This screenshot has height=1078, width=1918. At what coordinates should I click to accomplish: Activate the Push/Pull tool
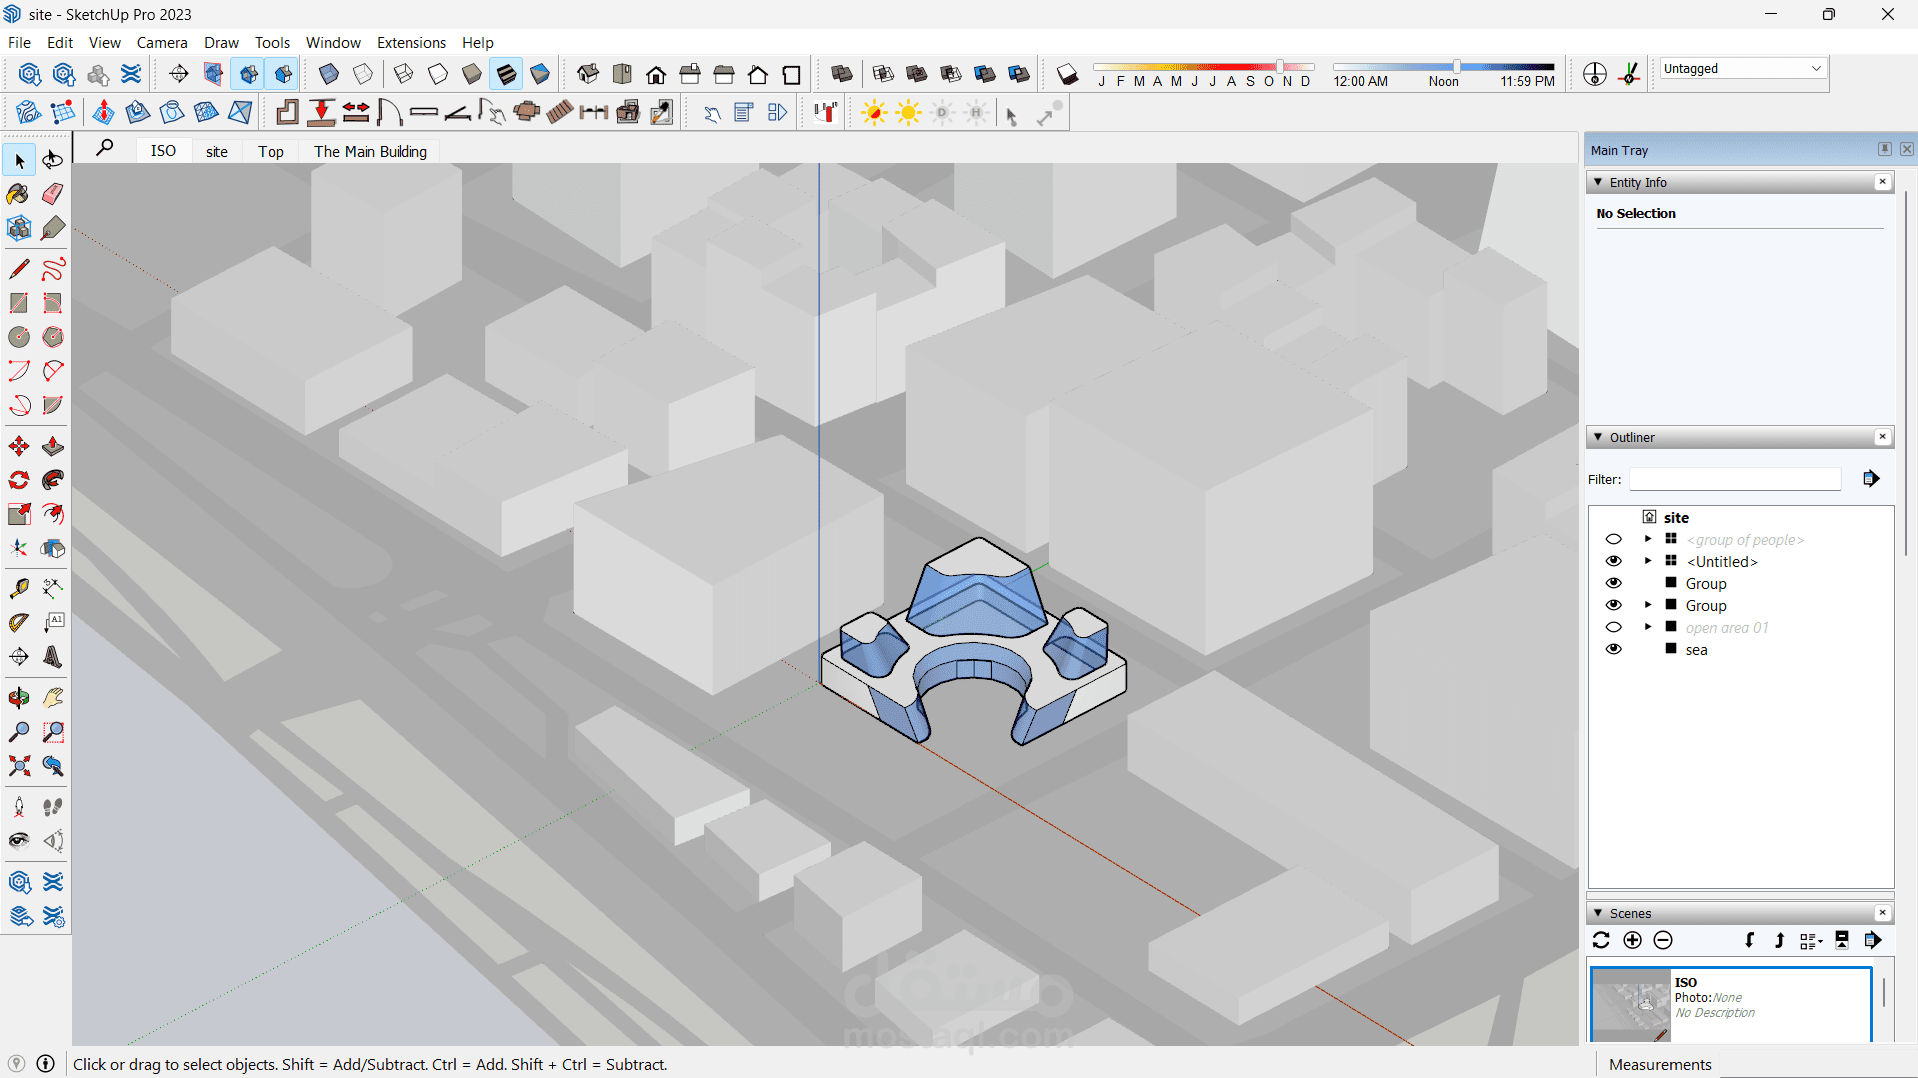(53, 446)
